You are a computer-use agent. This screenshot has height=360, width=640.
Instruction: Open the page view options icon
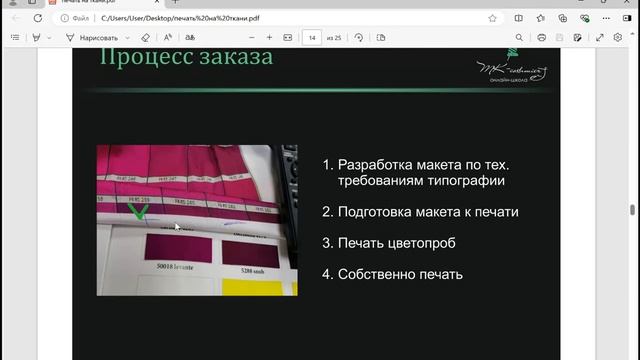pyautogui.click(x=381, y=38)
